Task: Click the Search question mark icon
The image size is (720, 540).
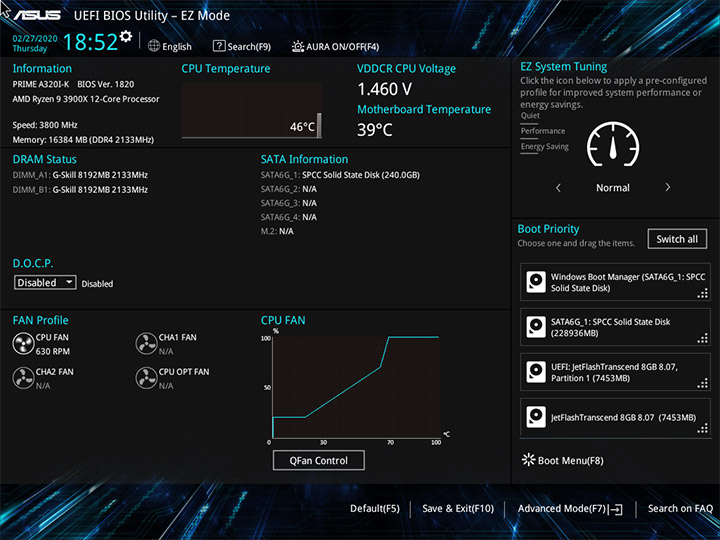Action: click(x=219, y=46)
